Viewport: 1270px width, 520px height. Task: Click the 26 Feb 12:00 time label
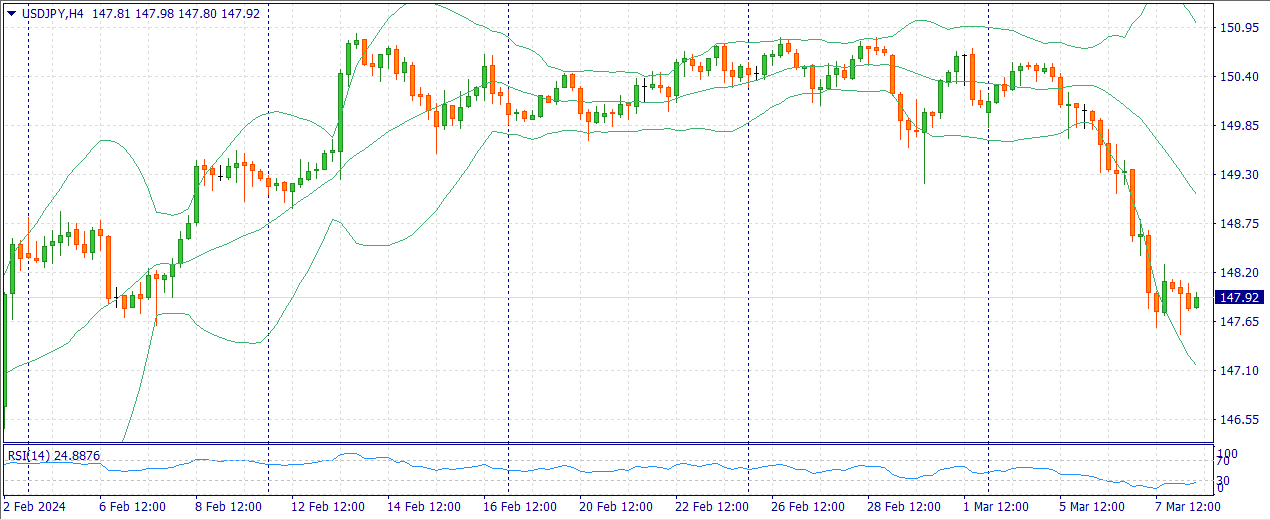point(808,507)
